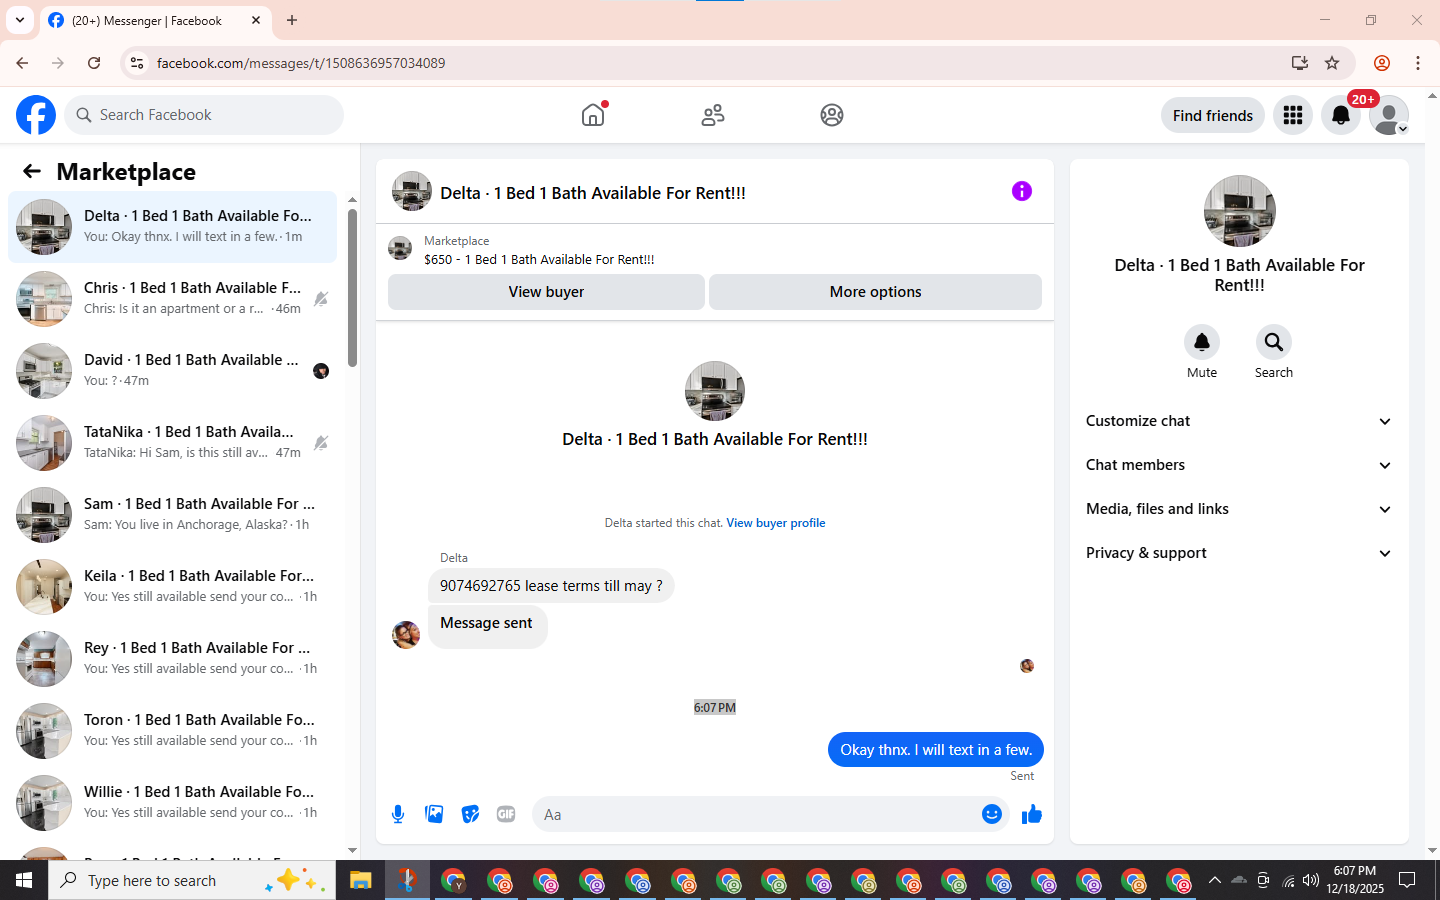Image resolution: width=1440 pixels, height=900 pixels.
Task: Open the Facebook menu grid icon
Action: click(1293, 115)
